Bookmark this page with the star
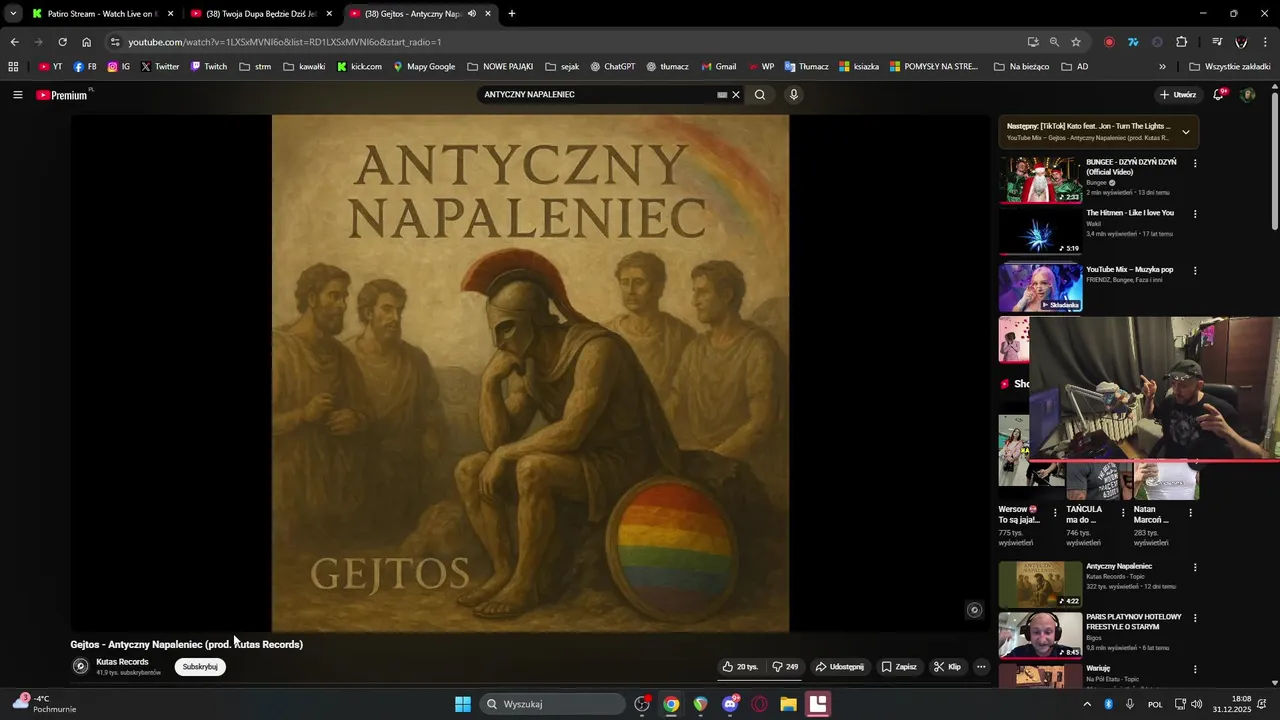The width and height of the screenshot is (1280, 720). (x=1076, y=42)
